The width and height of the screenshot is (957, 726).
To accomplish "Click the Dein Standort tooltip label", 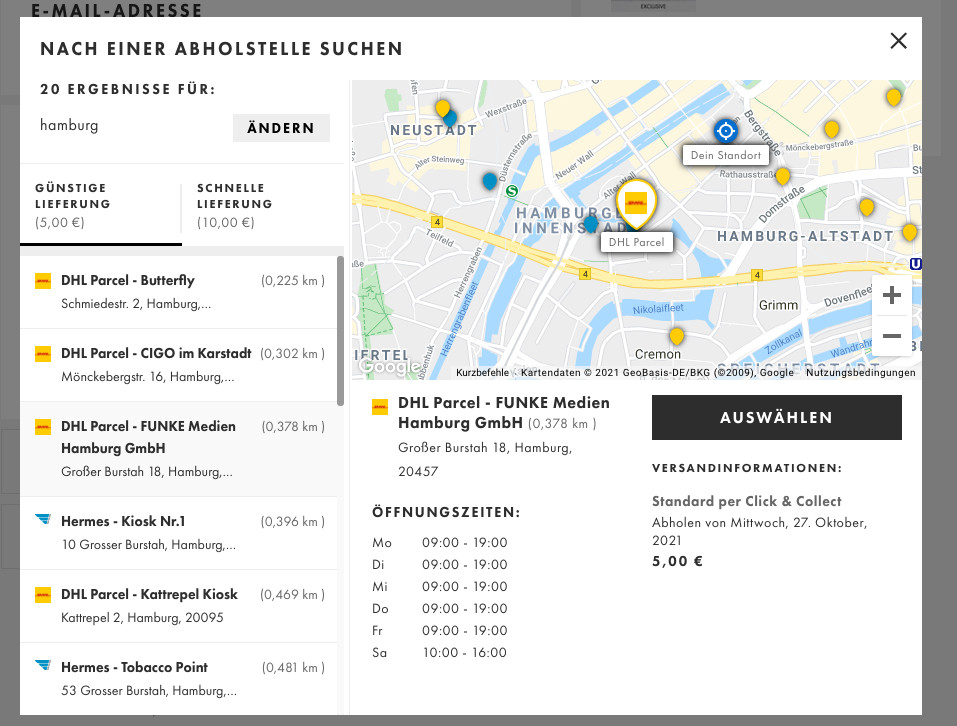I will click(x=726, y=155).
